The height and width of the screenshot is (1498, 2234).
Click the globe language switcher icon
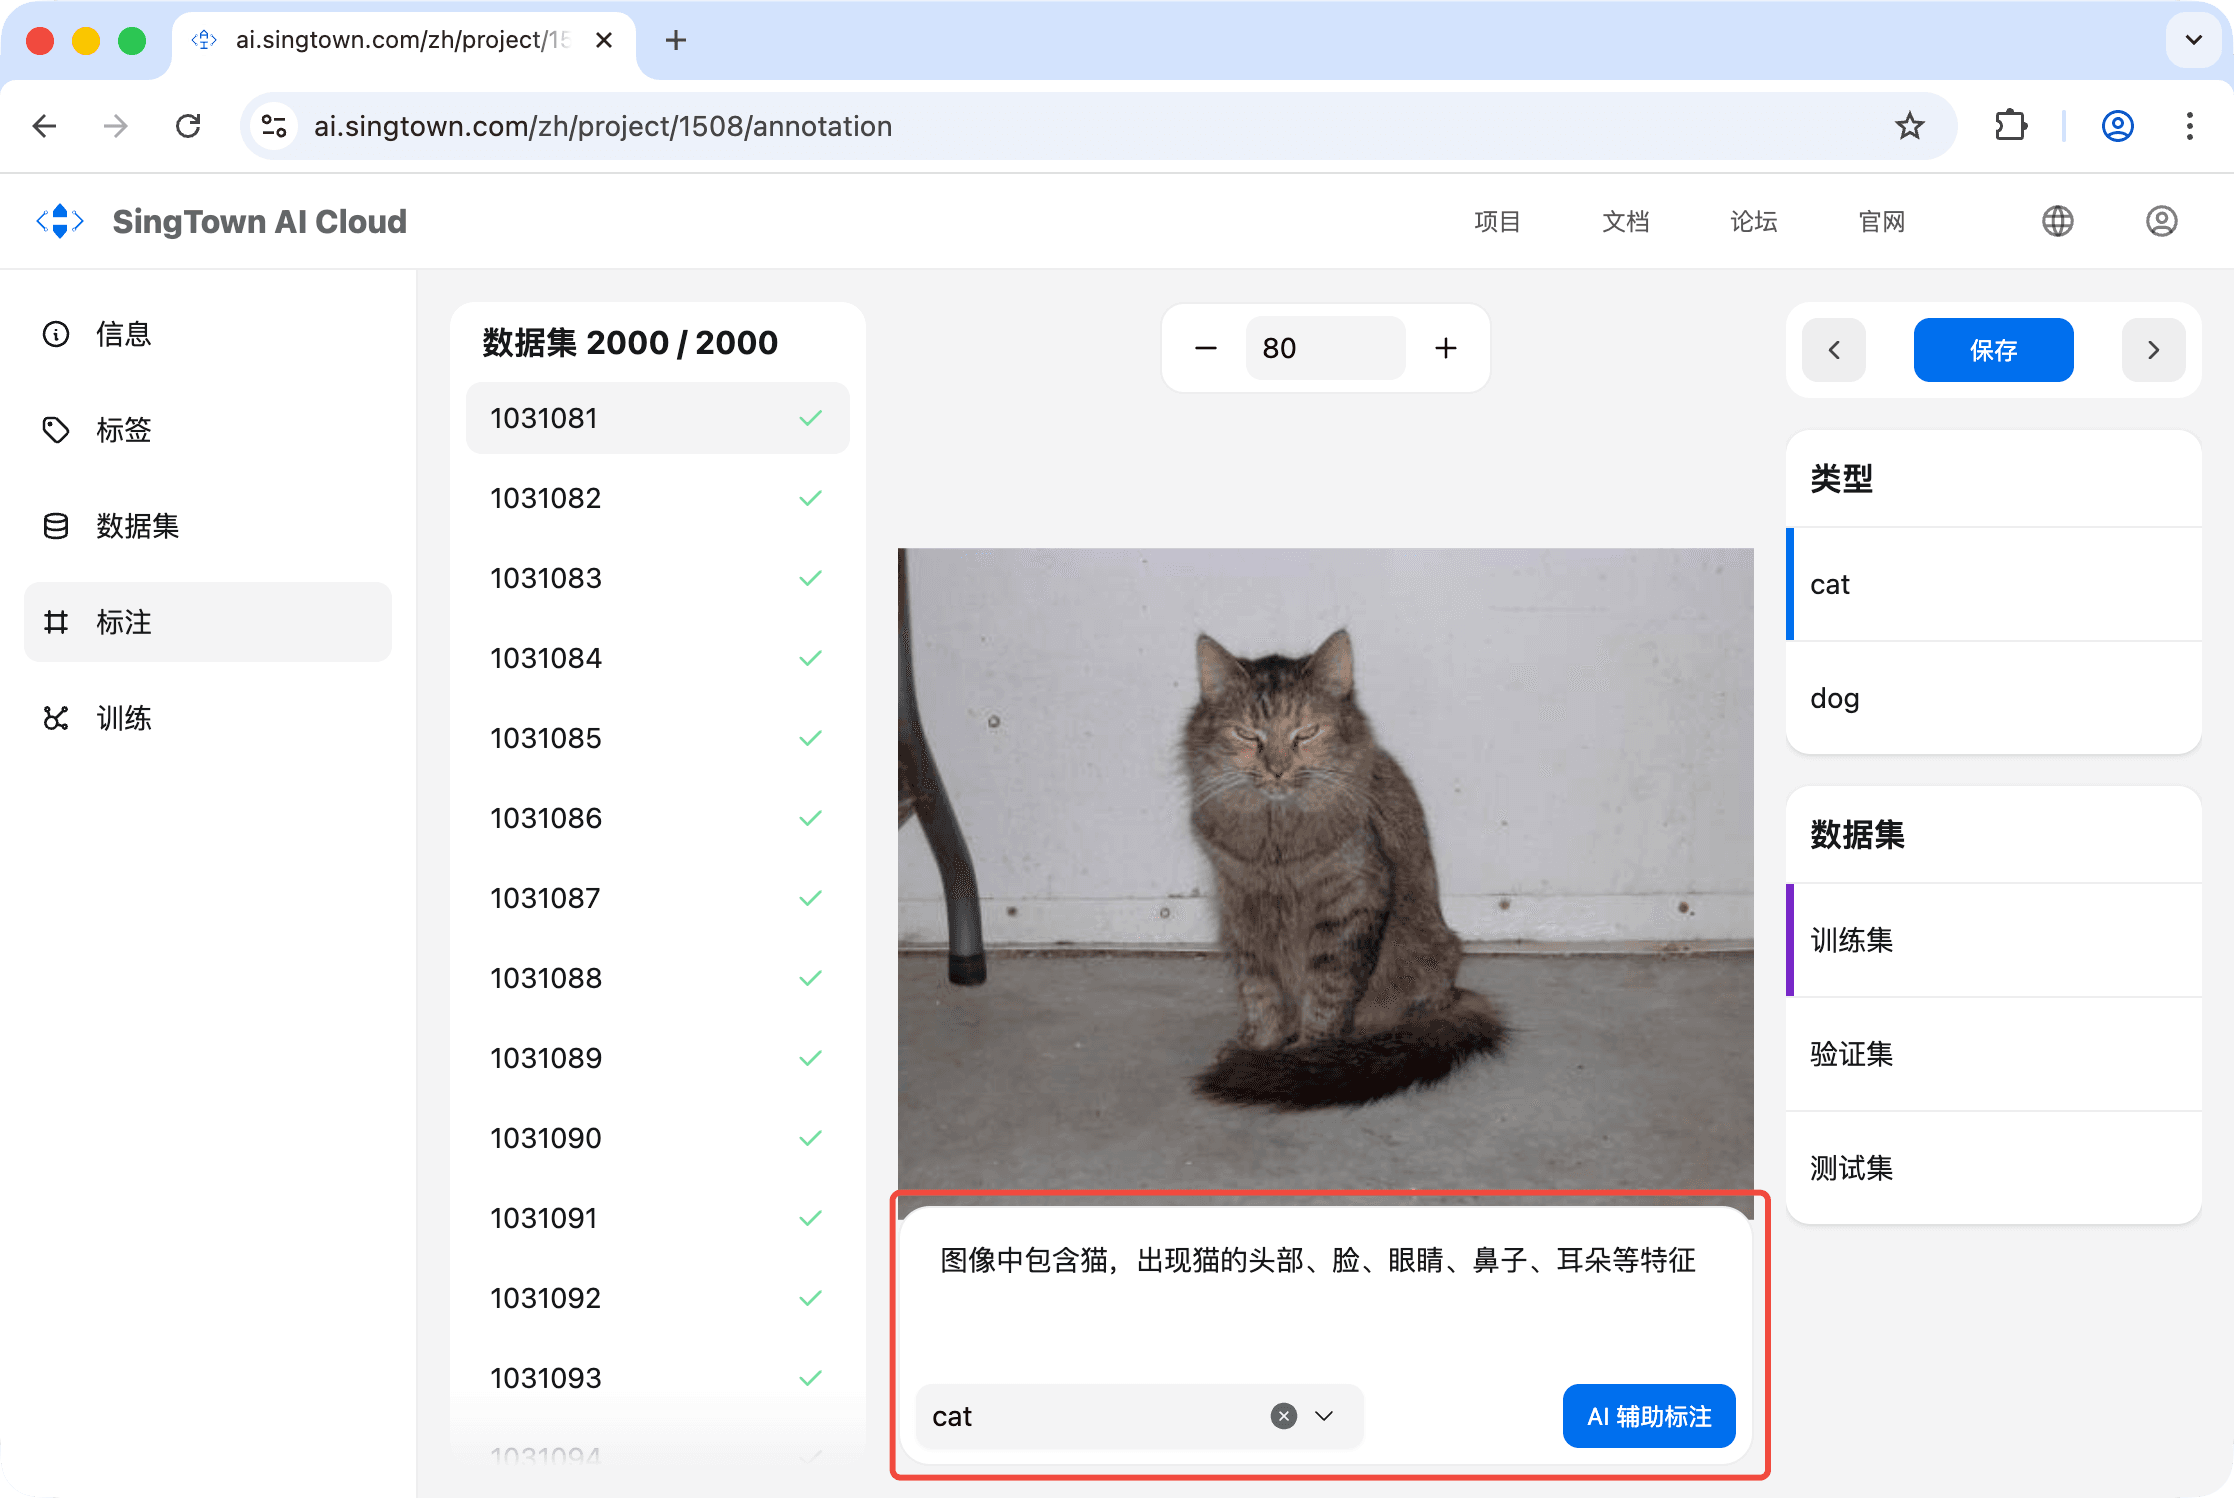2057,221
